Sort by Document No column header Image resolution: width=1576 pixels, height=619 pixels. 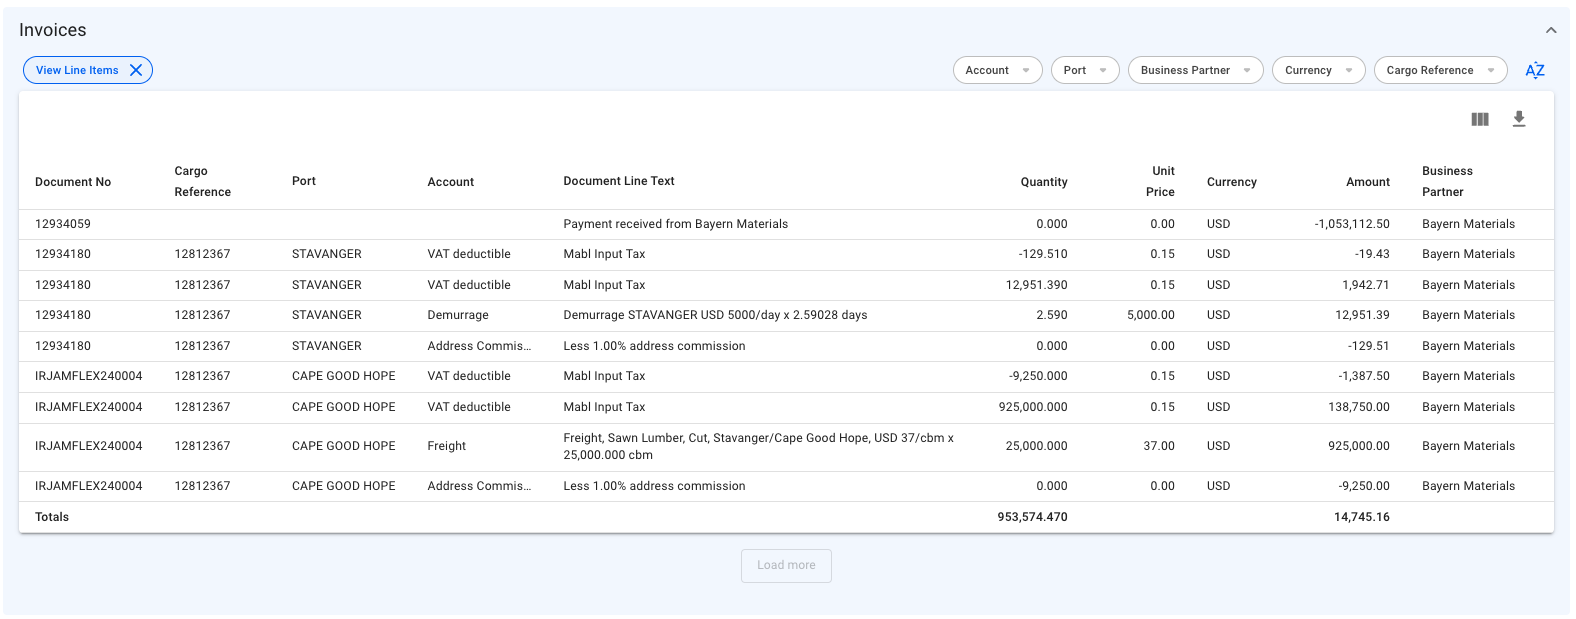pyautogui.click(x=73, y=182)
